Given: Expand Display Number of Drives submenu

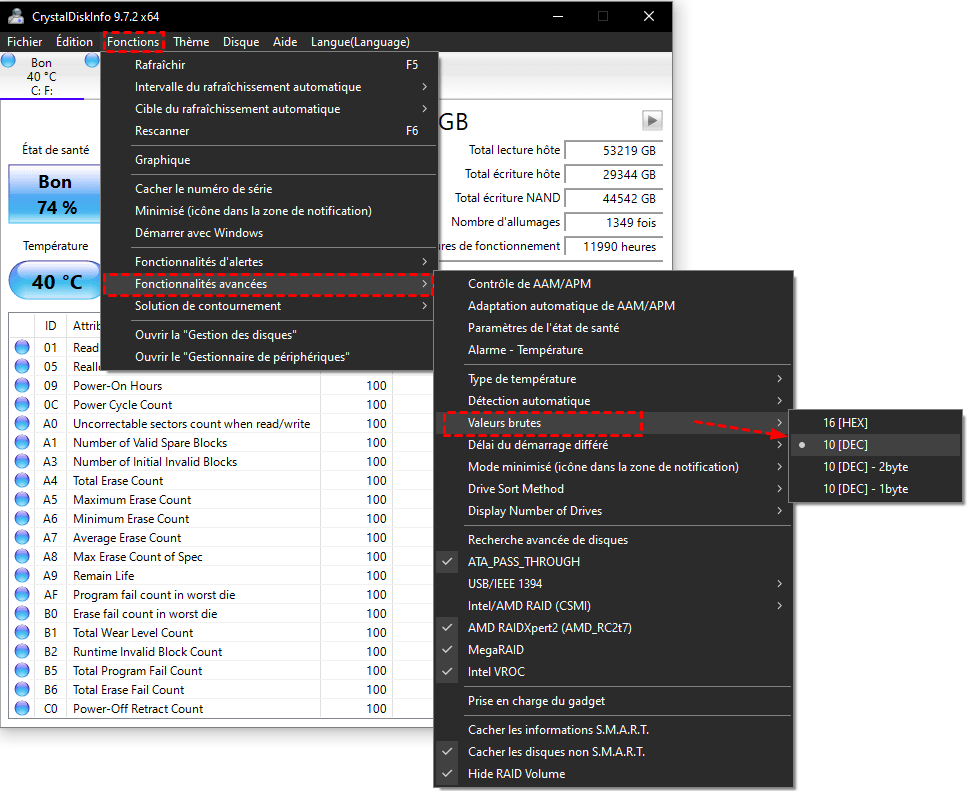Looking at the screenshot, I should coord(614,510).
